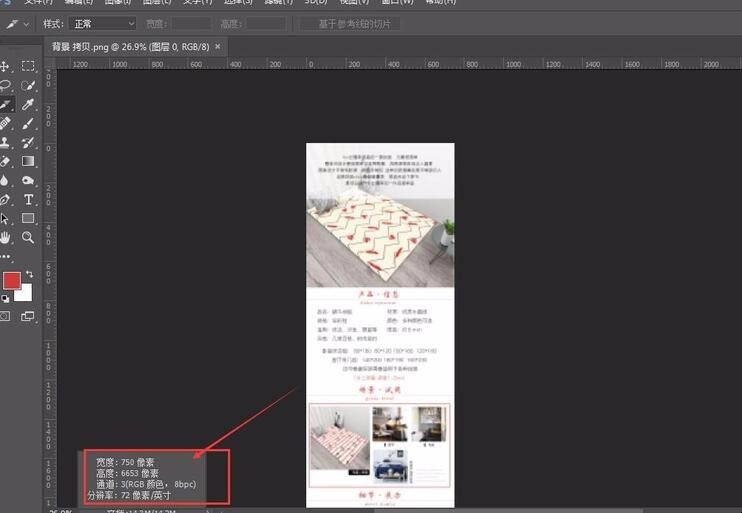Select the Move tool
Image resolution: width=742 pixels, height=513 pixels.
pos(5,66)
